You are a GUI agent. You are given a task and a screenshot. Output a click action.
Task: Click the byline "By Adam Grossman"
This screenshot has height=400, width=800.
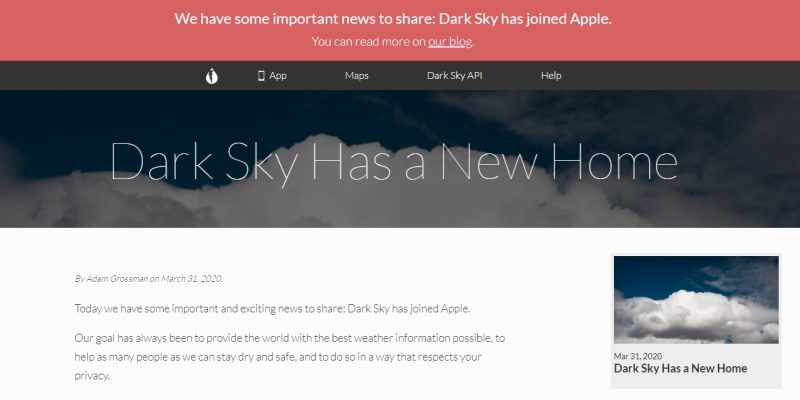tap(112, 279)
